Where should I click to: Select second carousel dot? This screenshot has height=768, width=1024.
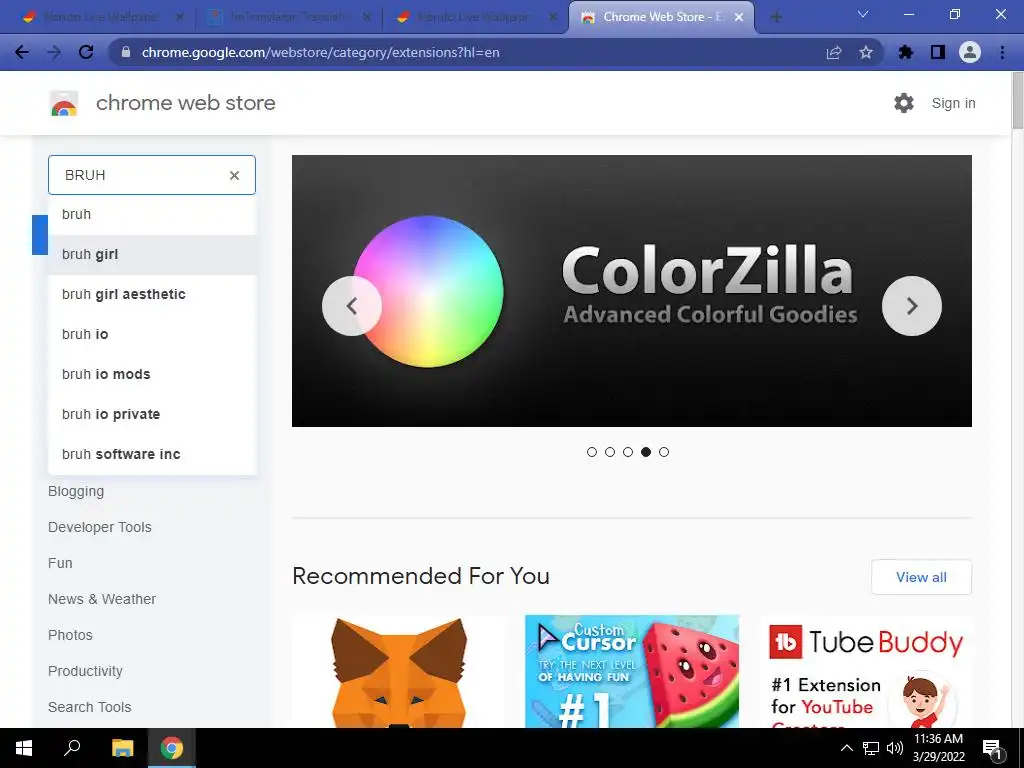pos(610,452)
